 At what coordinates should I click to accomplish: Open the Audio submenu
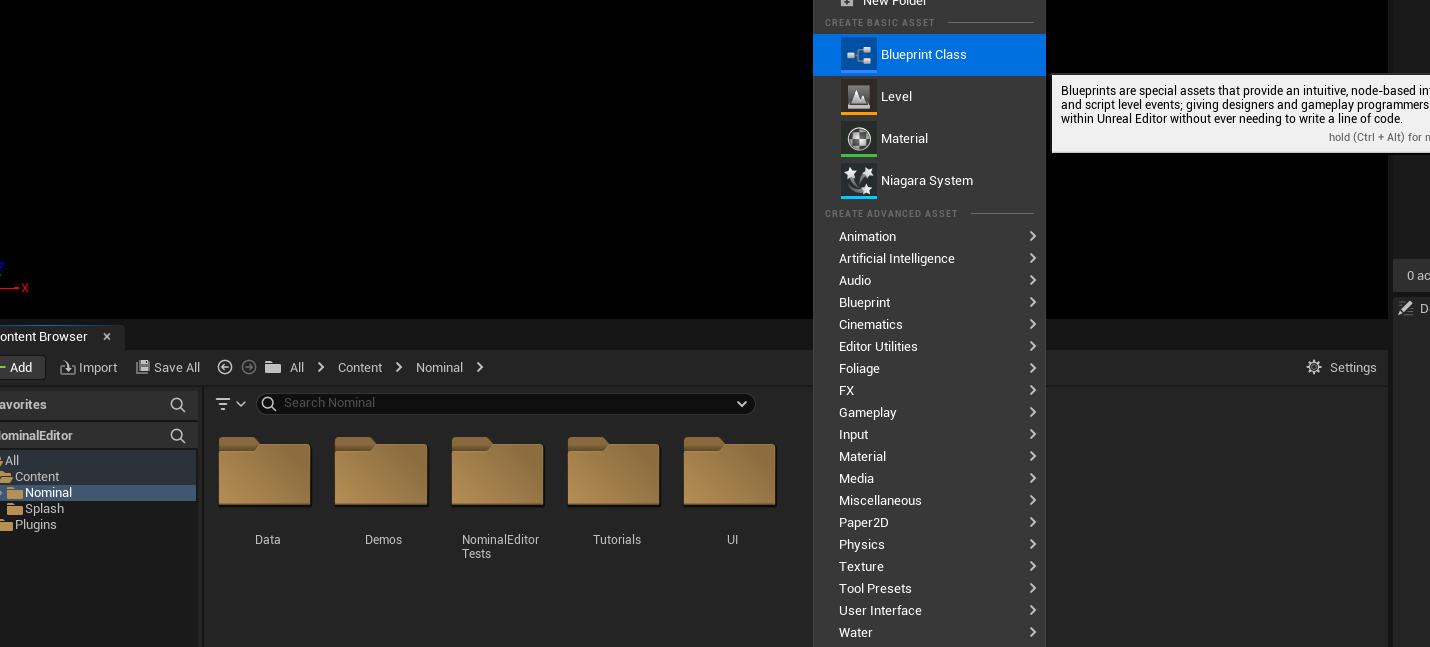929,281
